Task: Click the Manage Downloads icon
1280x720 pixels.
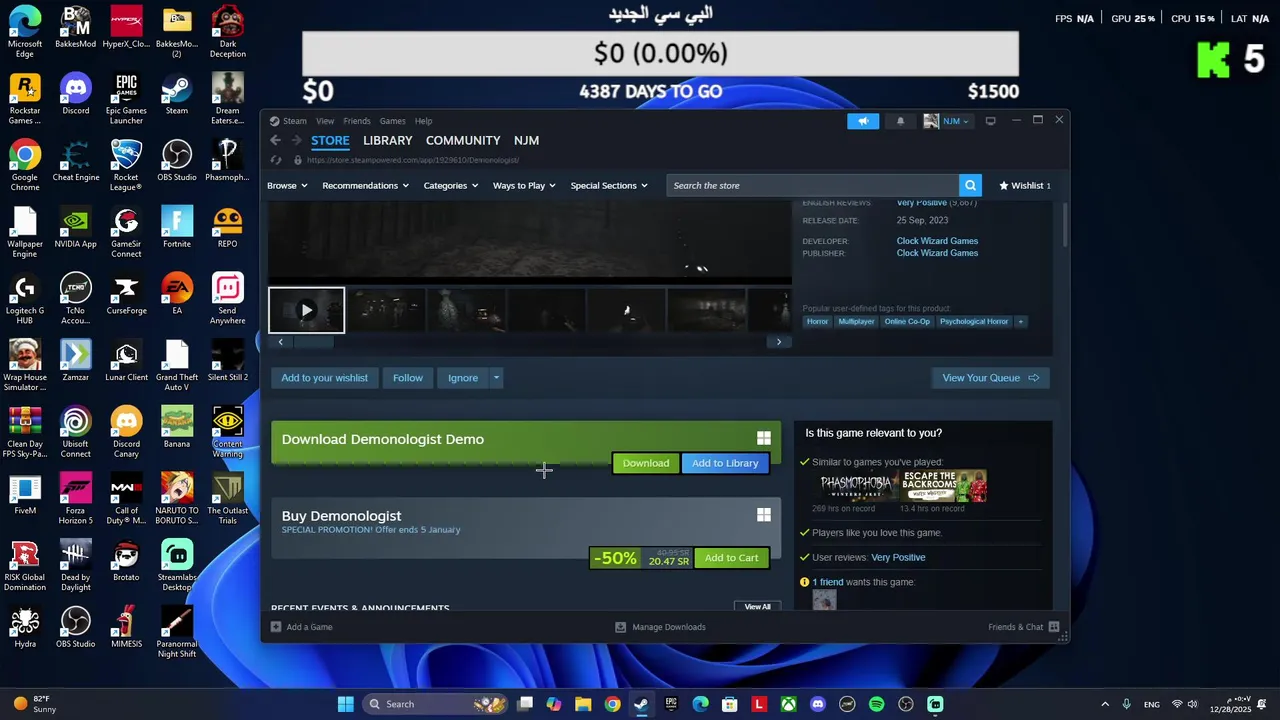Action: (x=620, y=627)
